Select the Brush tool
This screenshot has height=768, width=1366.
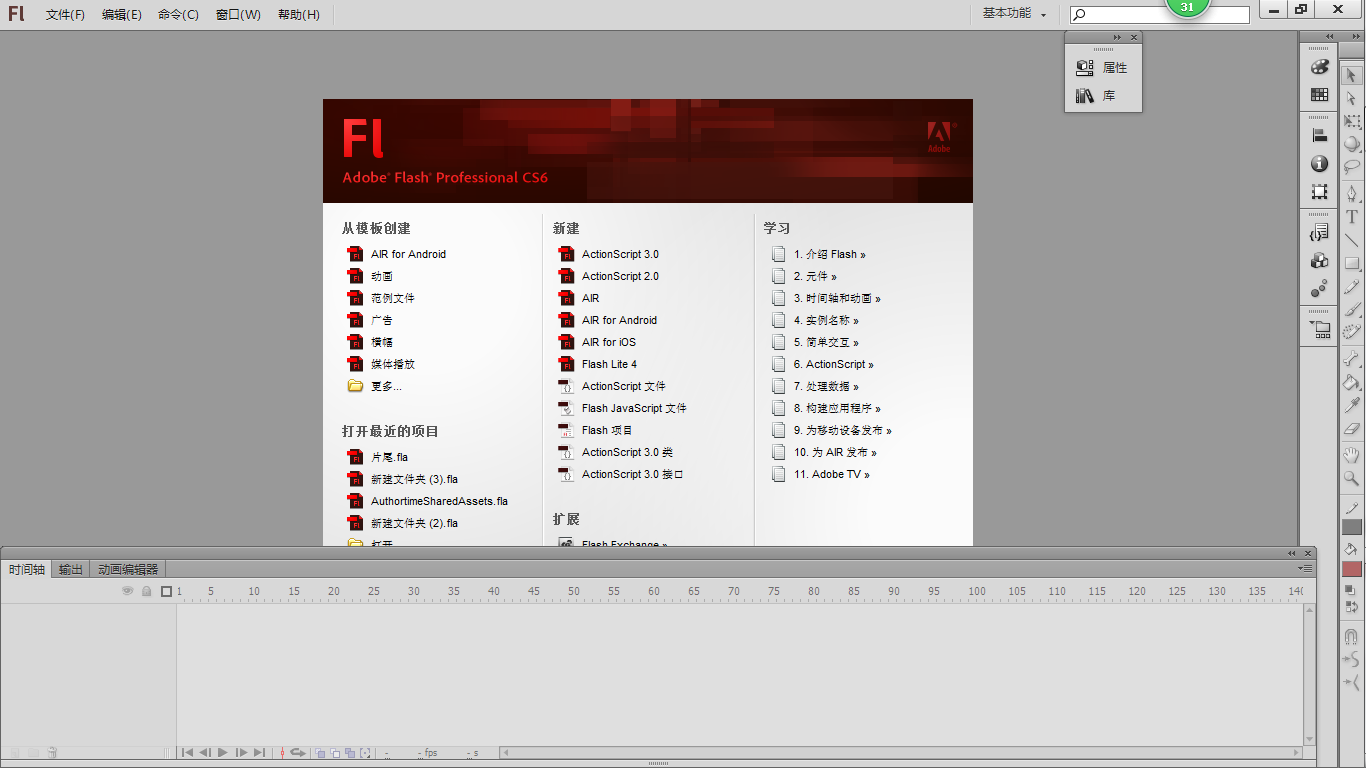click(1351, 309)
